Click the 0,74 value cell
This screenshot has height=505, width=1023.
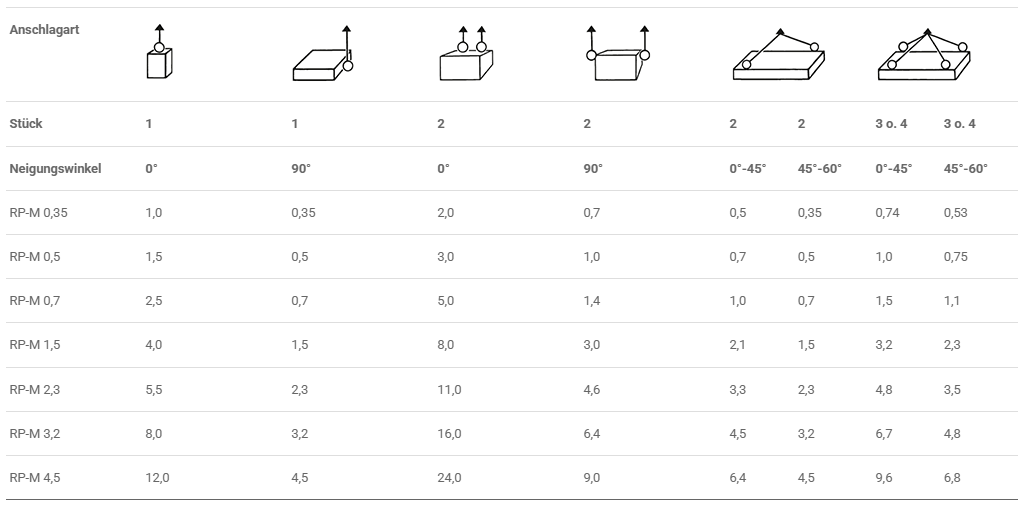pos(888,212)
